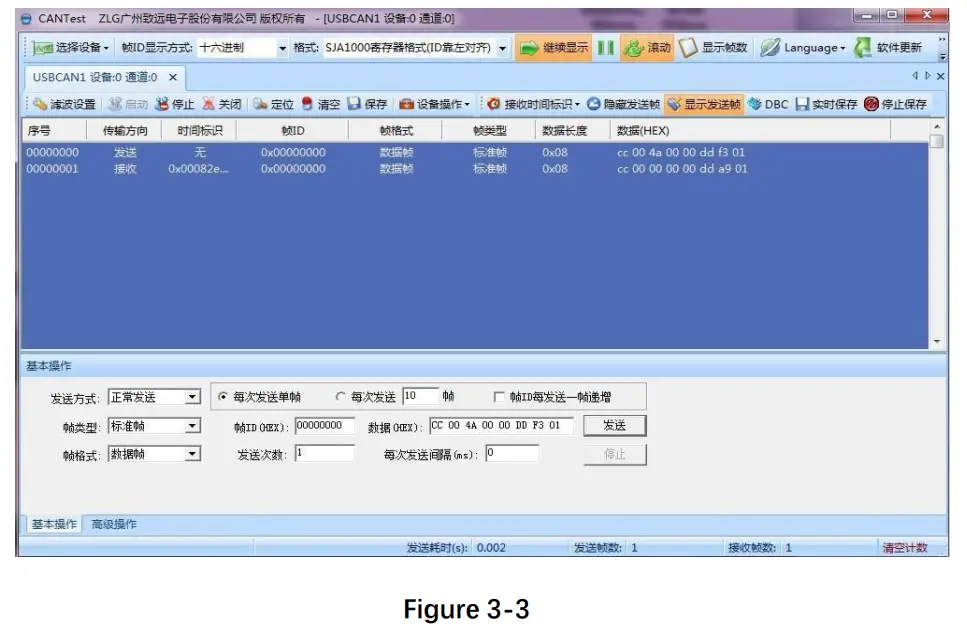Screen dimensions: 967x634
Task: Click 清空计数 in the status bar
Action: click(905, 548)
